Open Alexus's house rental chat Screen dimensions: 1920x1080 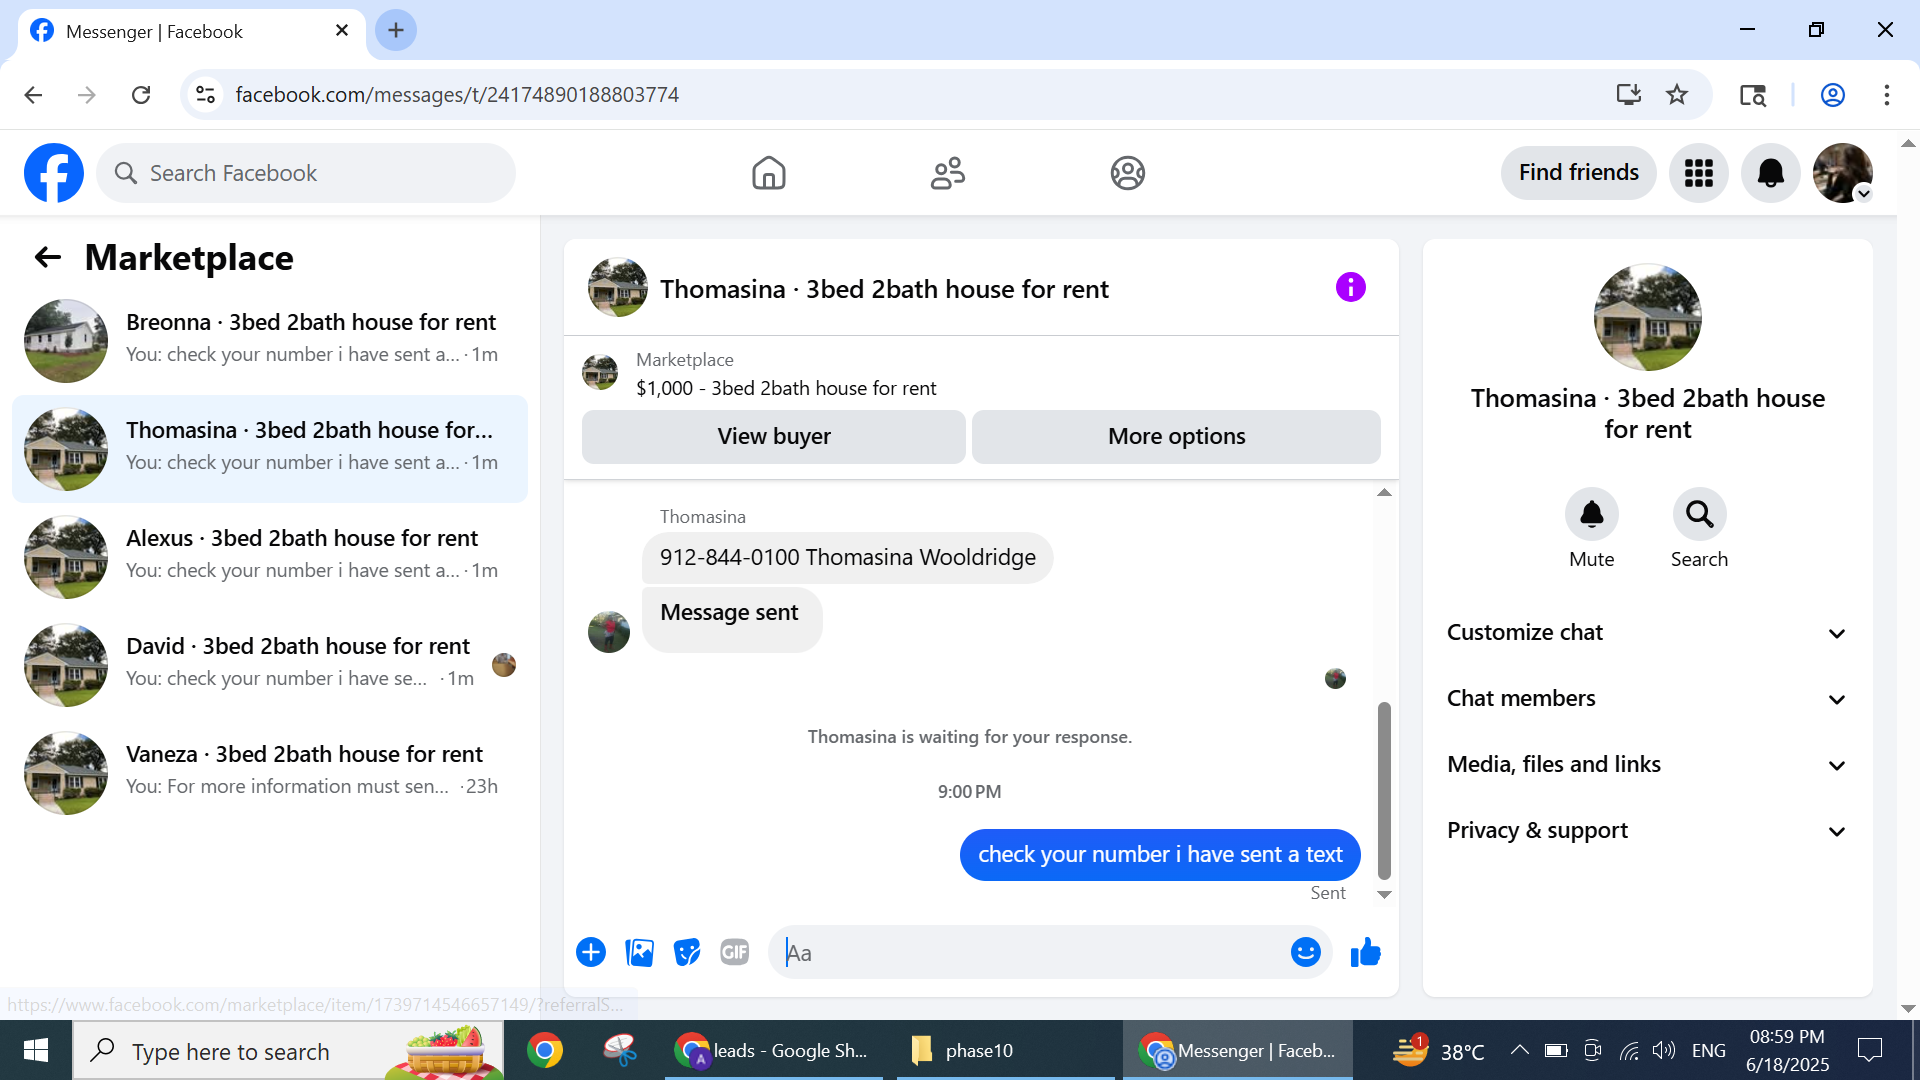[x=270, y=556]
